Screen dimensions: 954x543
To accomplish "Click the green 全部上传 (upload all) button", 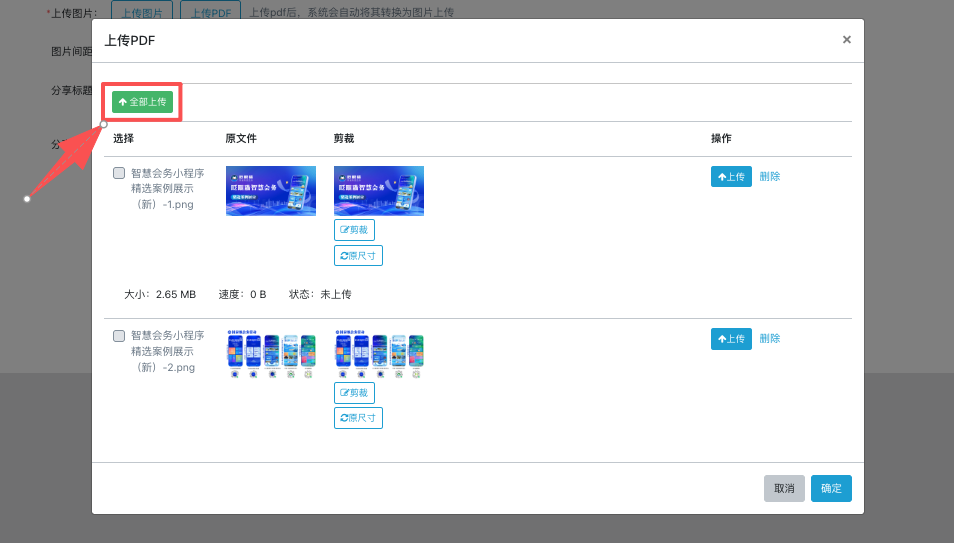I will 142,102.
